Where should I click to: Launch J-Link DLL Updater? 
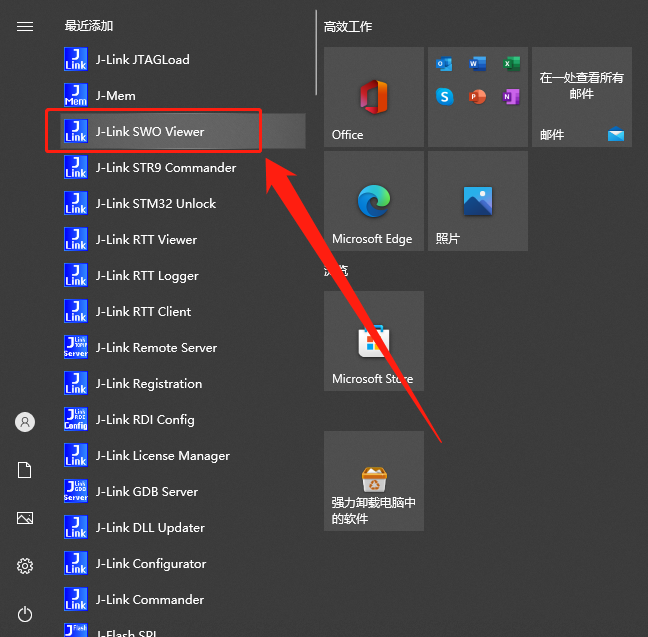[183, 527]
